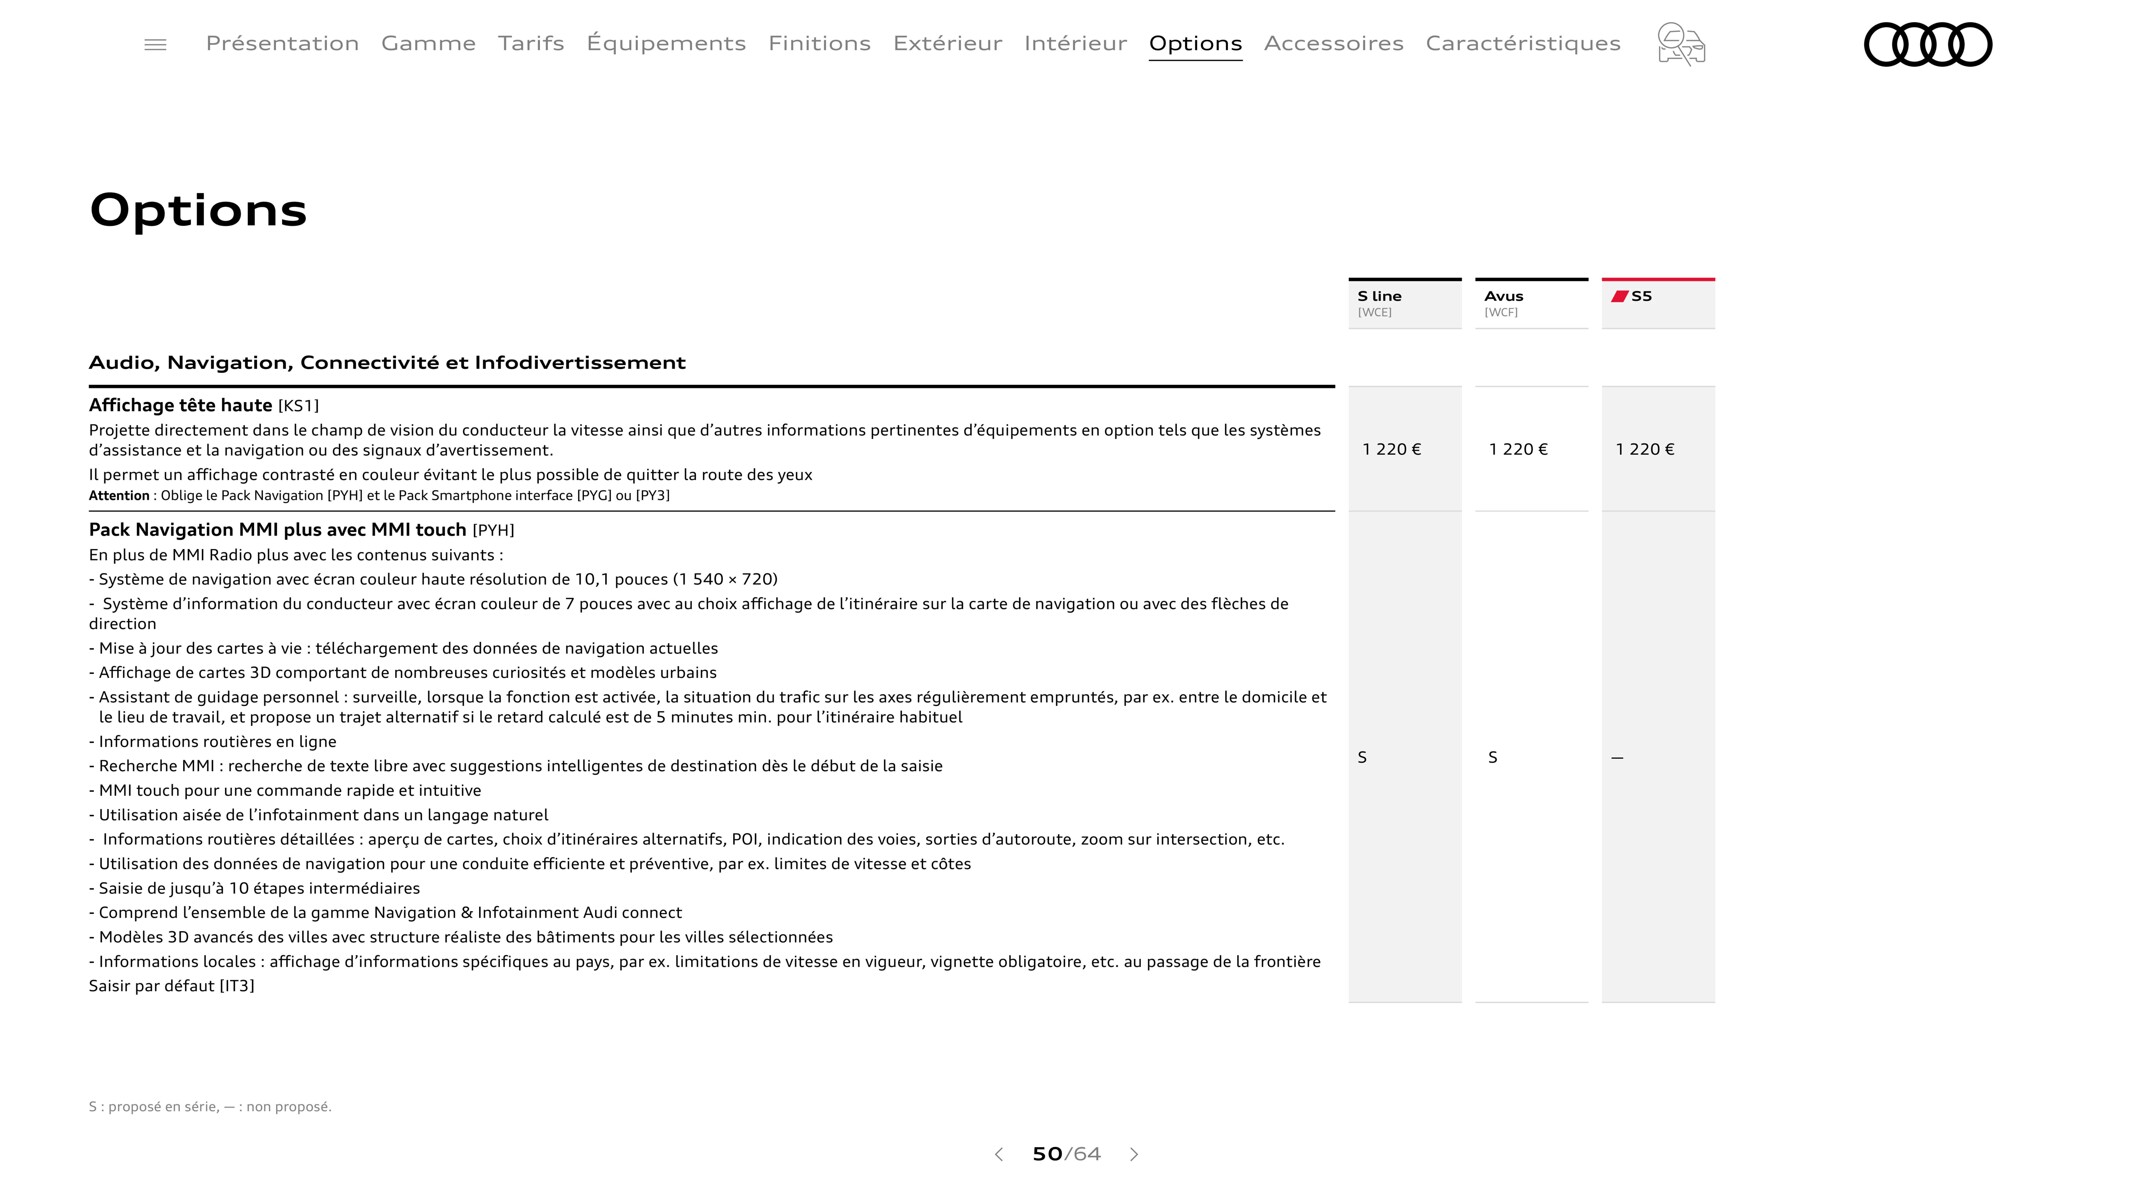Go to the Intérieur tab

pyautogui.click(x=1075, y=43)
